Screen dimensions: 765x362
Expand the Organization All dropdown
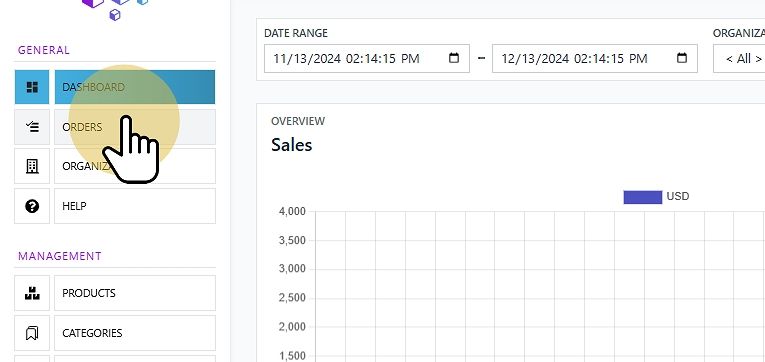739,59
